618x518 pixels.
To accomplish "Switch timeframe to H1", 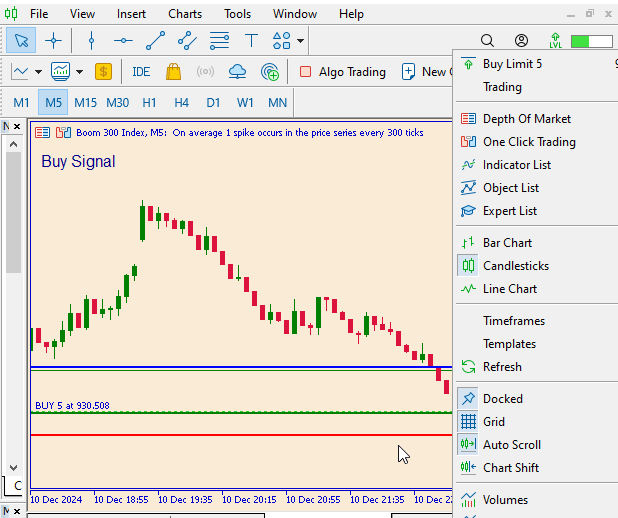I will tap(149, 103).
